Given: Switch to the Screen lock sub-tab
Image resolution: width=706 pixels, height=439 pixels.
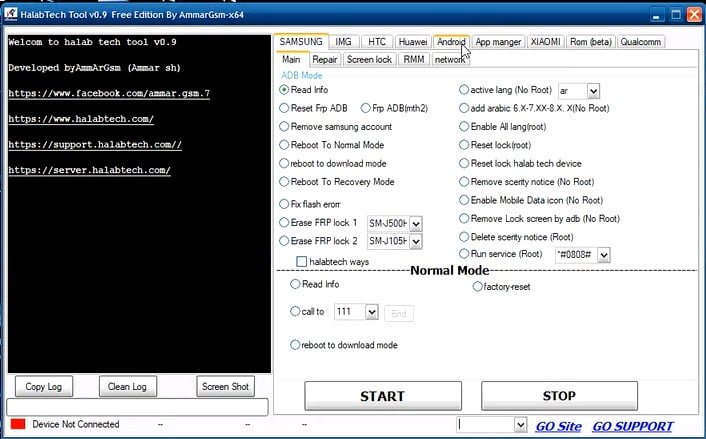Looking at the screenshot, I should (369, 60).
